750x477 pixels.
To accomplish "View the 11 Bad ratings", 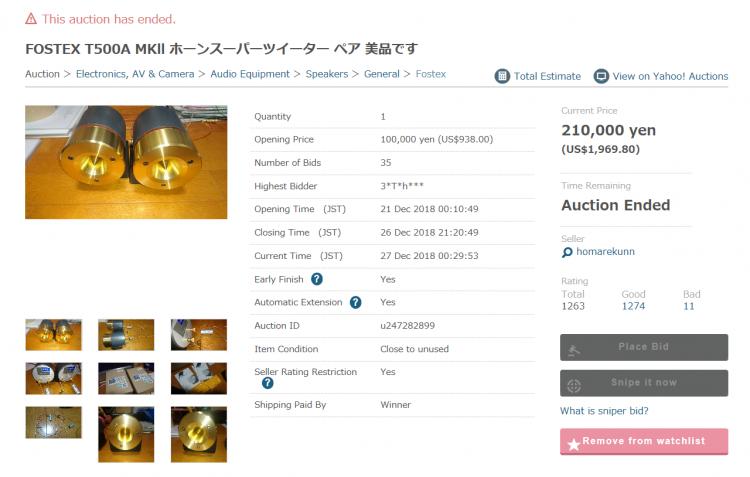I will click(689, 306).
